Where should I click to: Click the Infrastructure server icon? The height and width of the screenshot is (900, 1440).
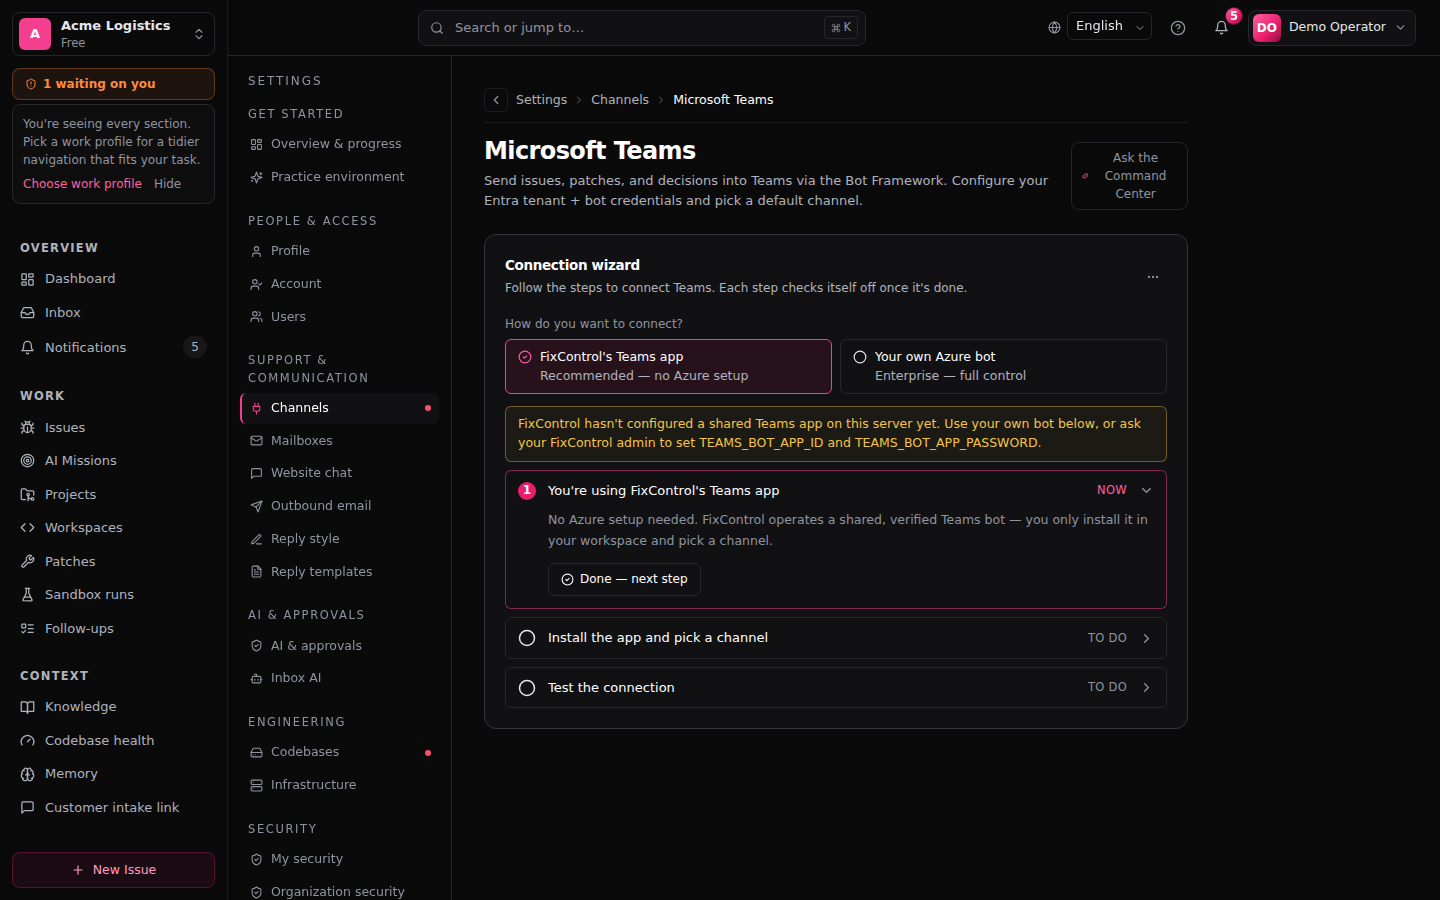[257, 785]
